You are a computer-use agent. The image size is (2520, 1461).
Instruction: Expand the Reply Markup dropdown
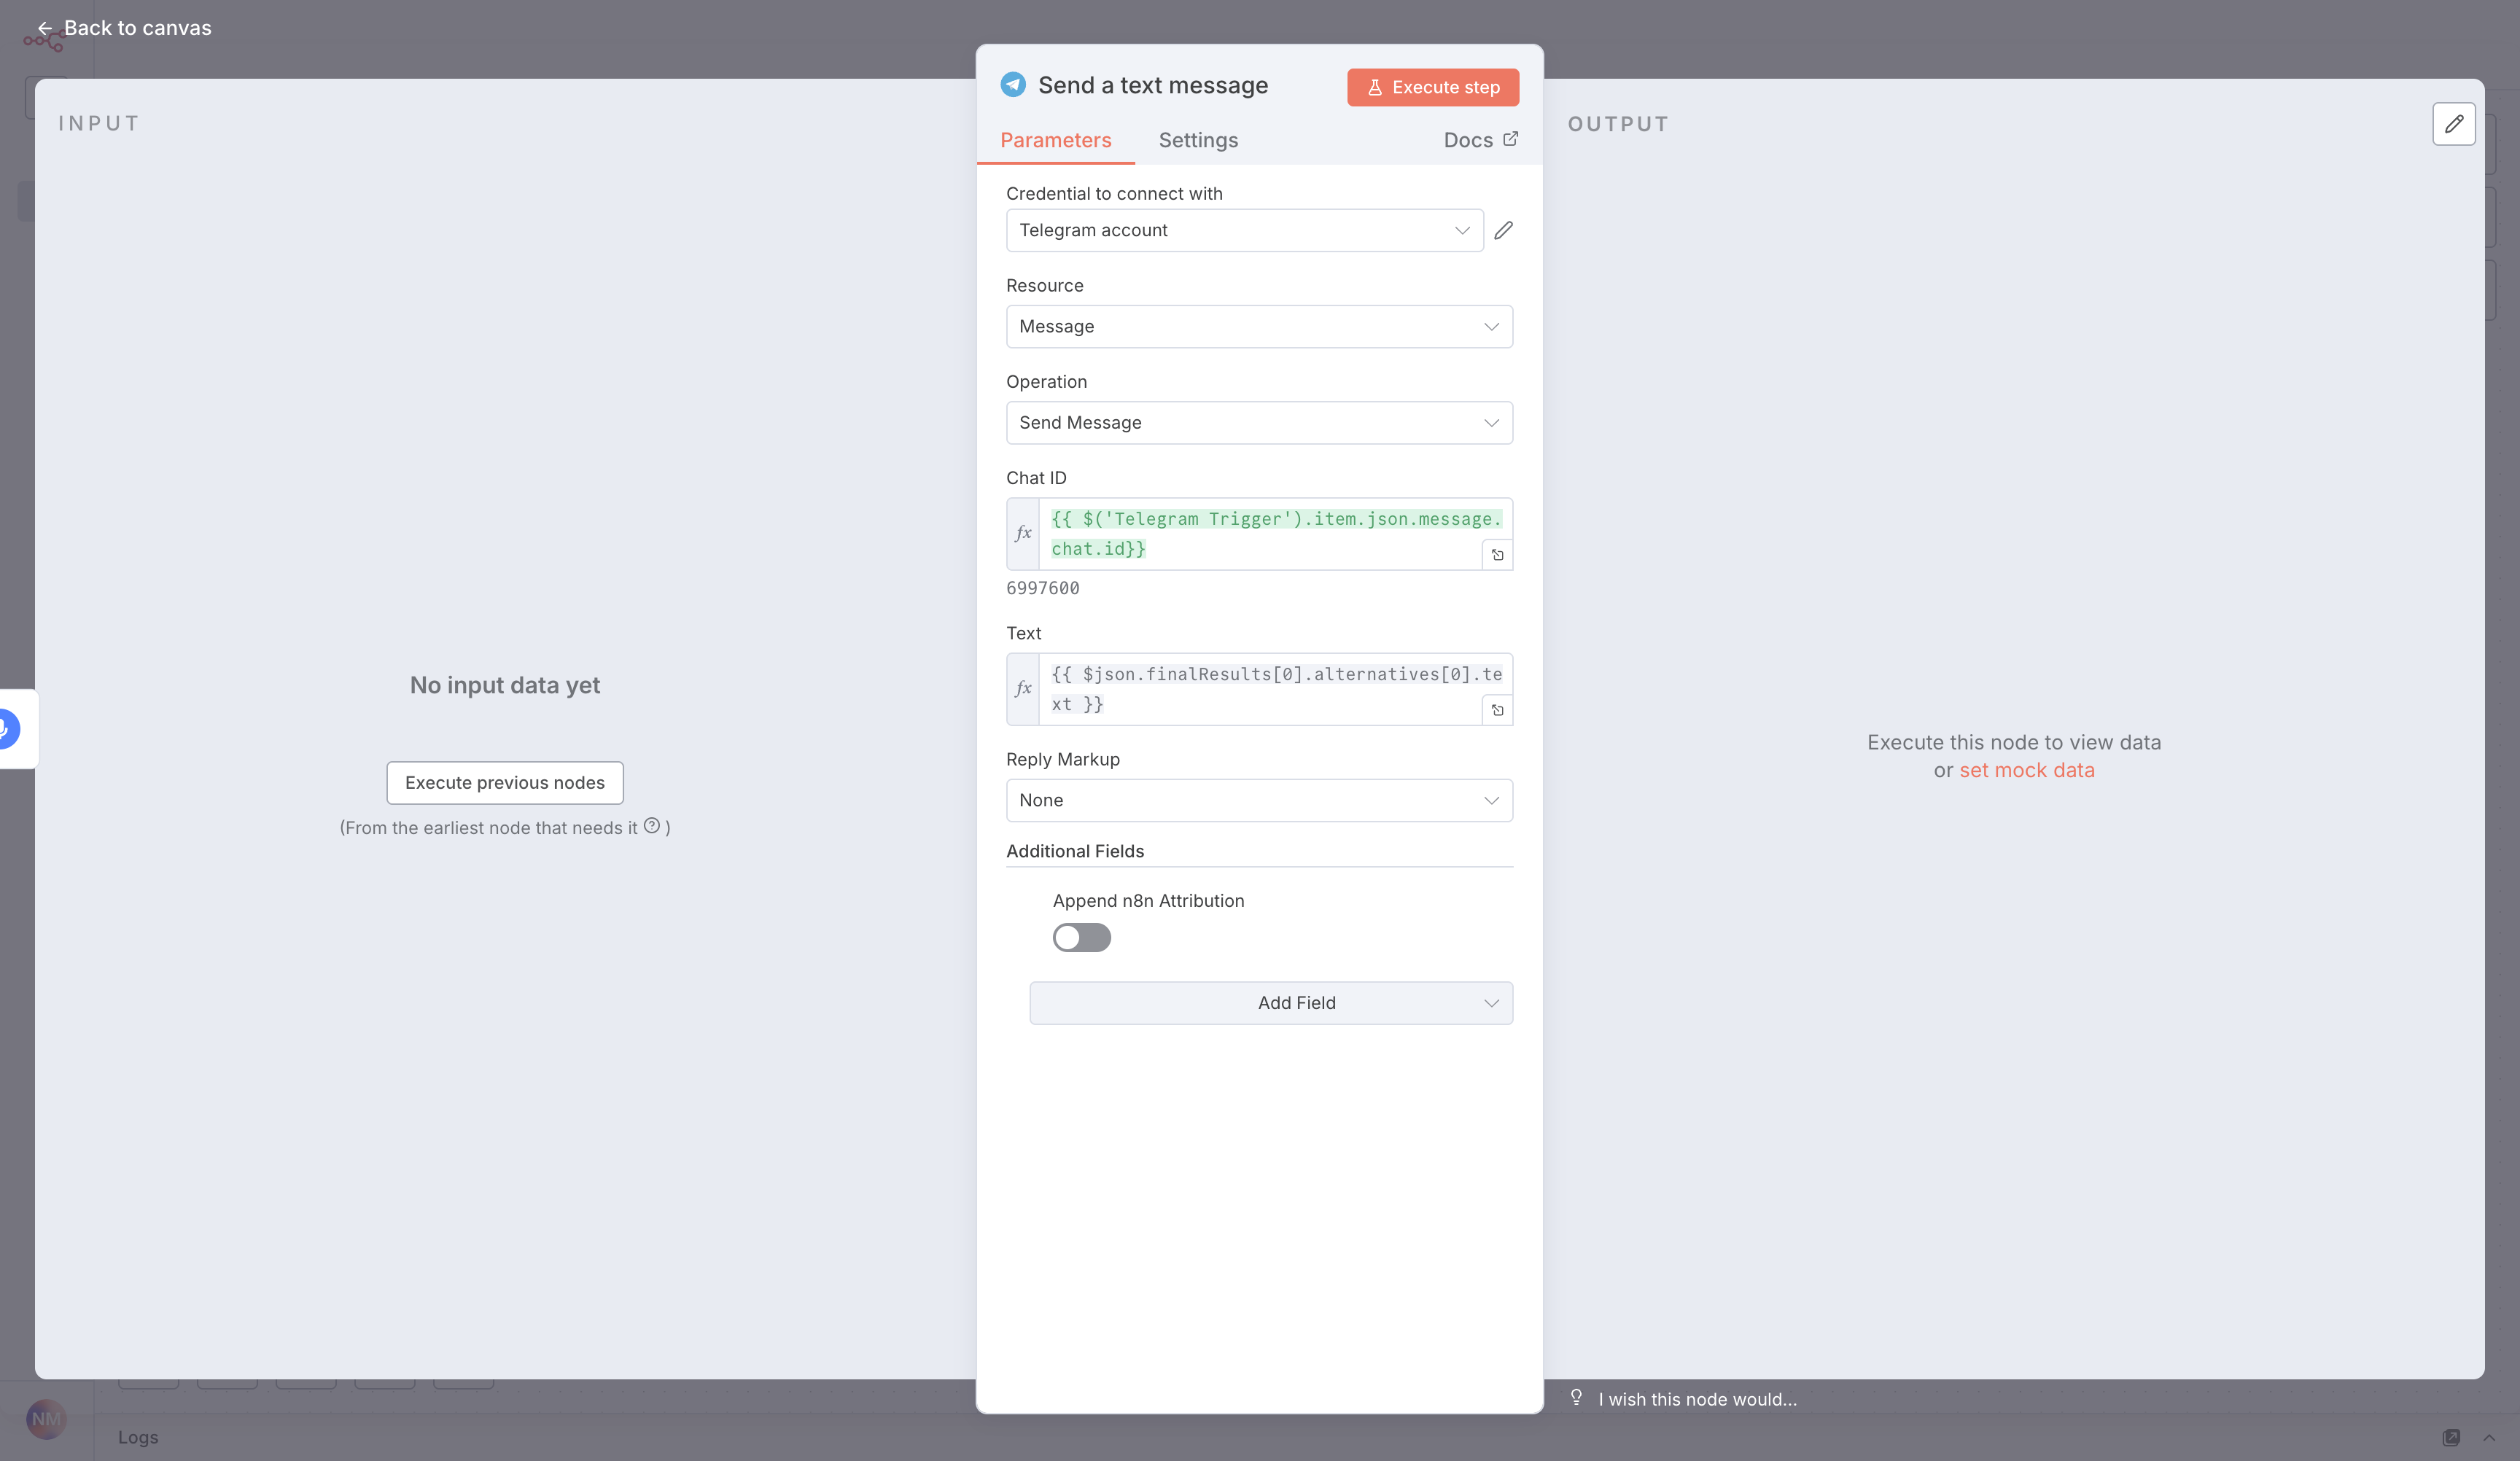(1258, 800)
